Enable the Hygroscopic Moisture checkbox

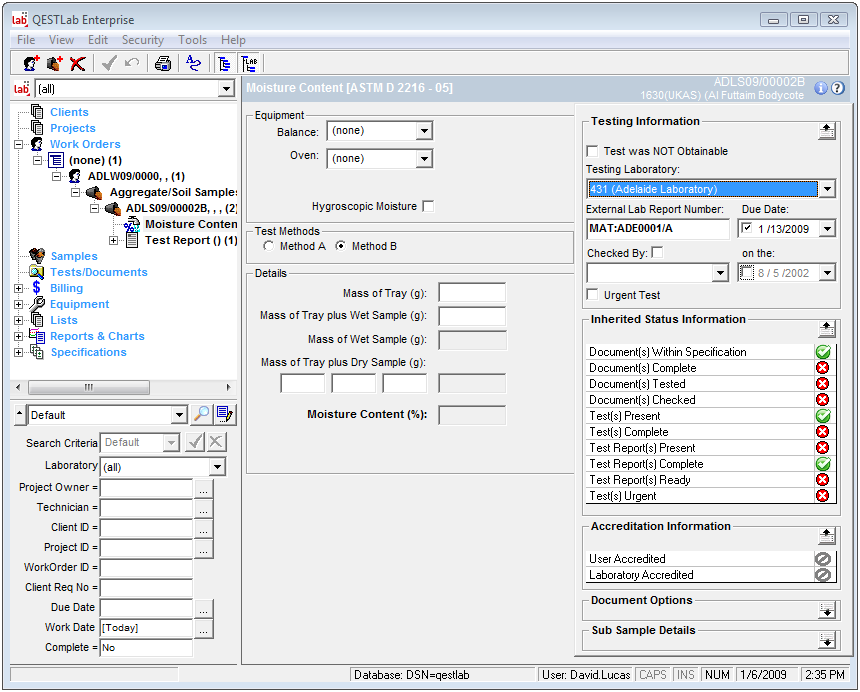[428, 207]
